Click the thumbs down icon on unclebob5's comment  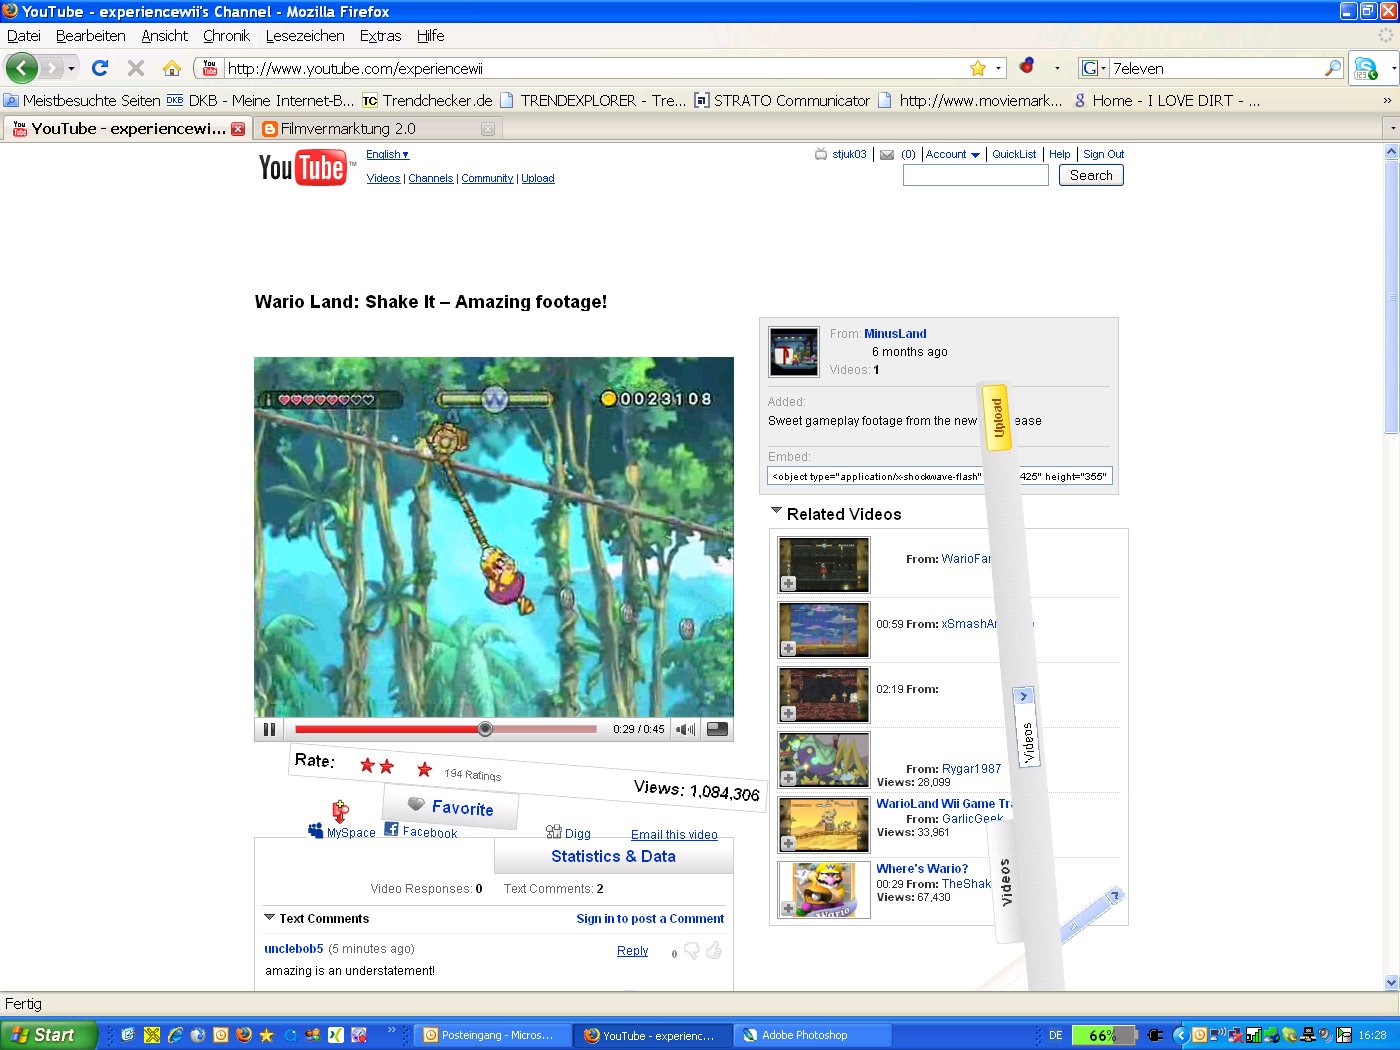[x=692, y=951]
